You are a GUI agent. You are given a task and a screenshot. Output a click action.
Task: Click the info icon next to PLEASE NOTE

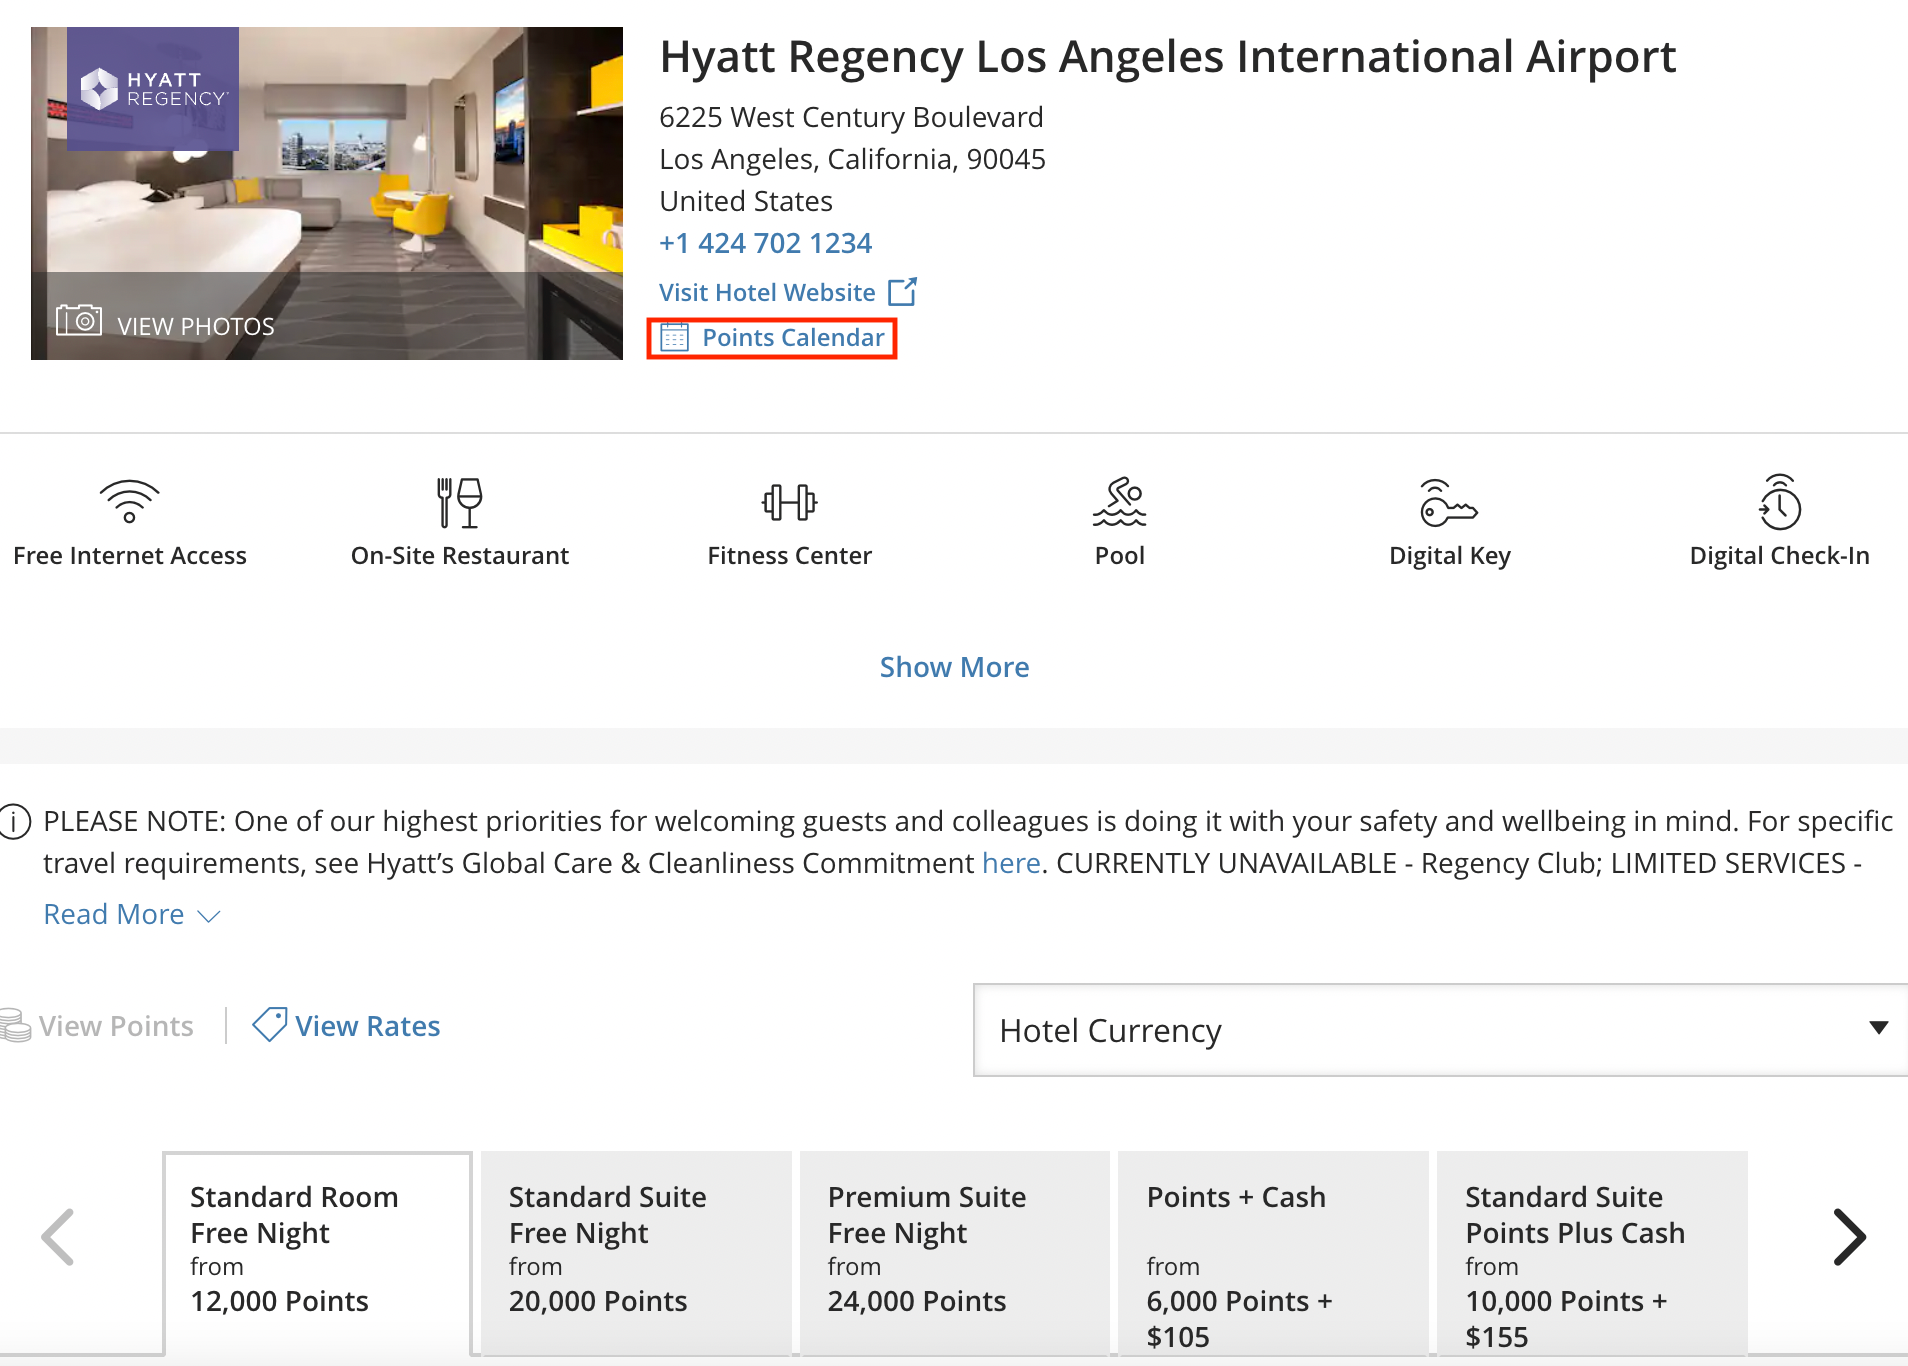pyautogui.click(x=14, y=821)
